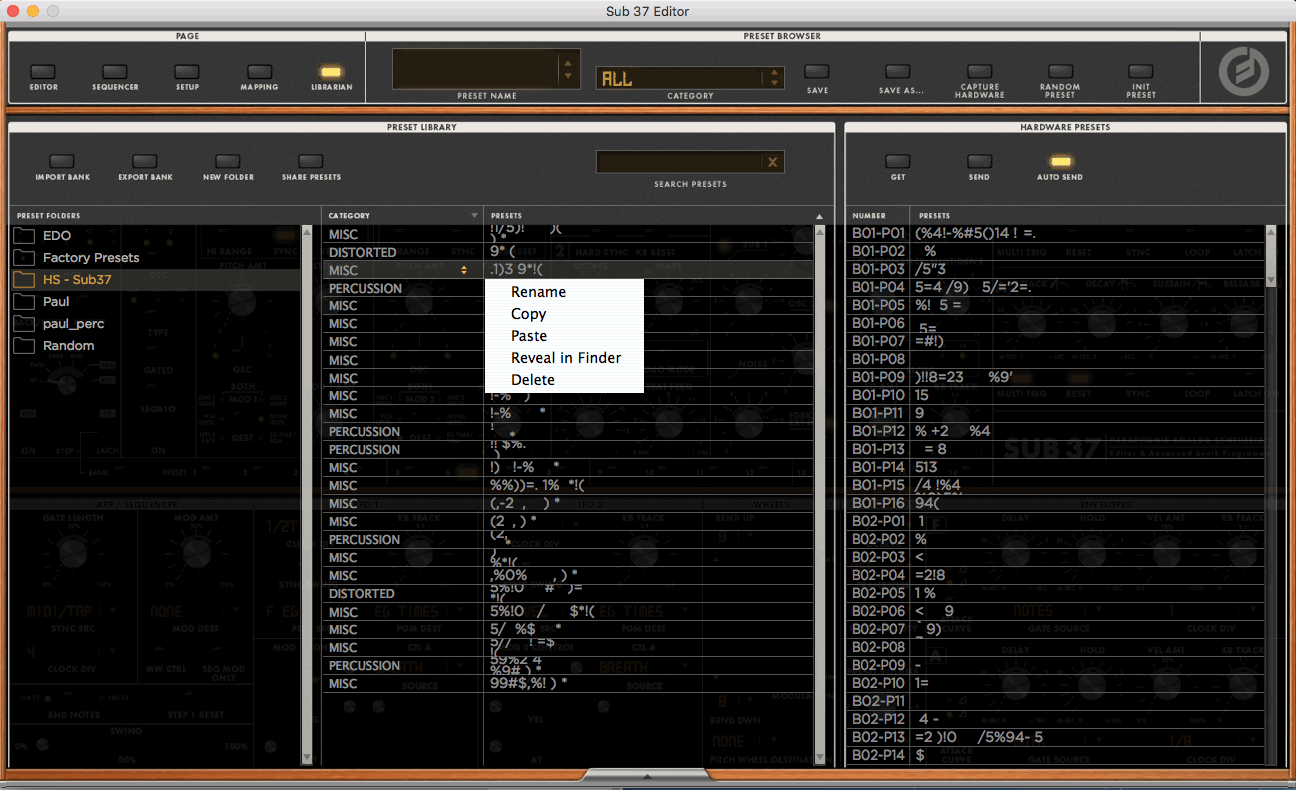Click the HS - Sub37 folder icon

pos(24,280)
